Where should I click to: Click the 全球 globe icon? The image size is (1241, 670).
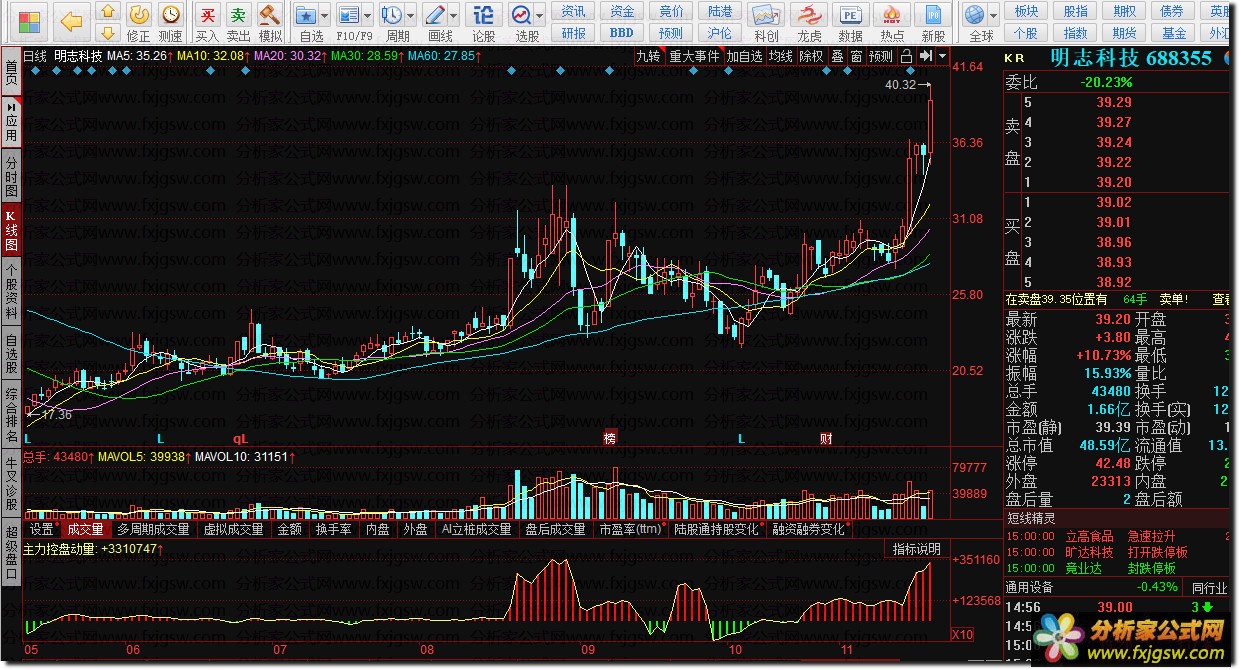[x=975, y=15]
